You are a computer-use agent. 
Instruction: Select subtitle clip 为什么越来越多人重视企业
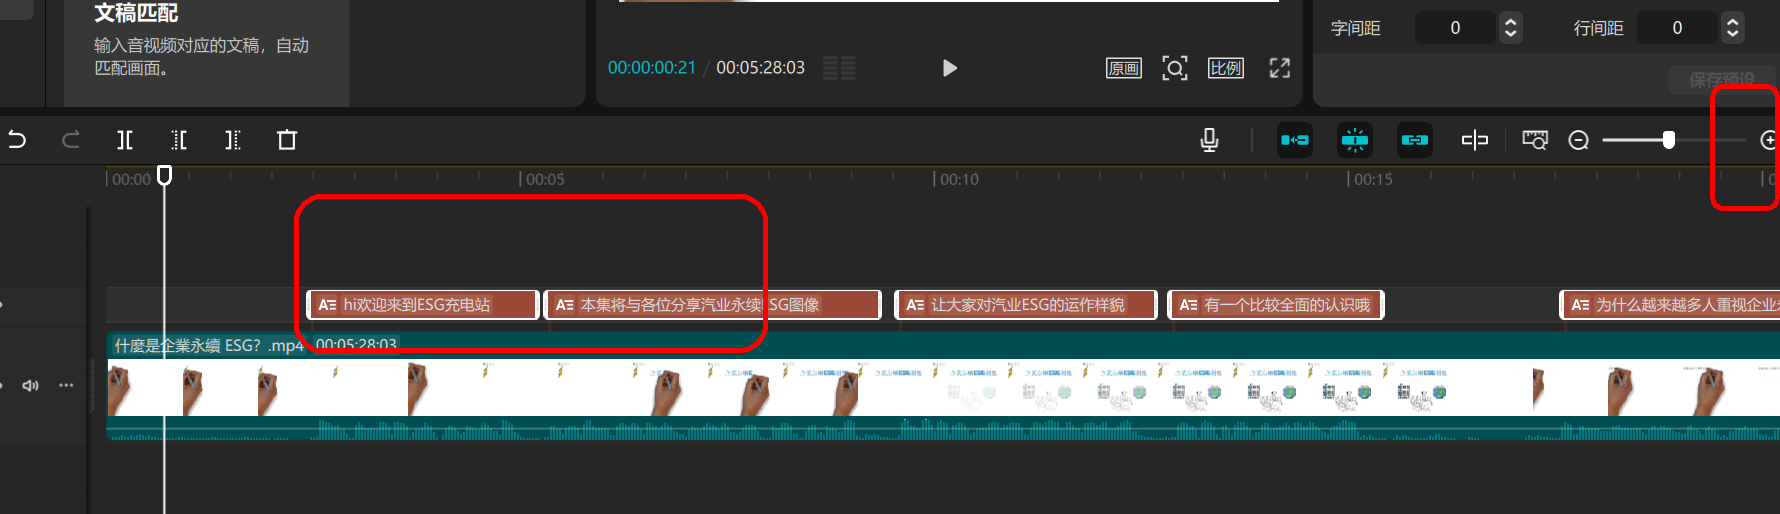1670,305
